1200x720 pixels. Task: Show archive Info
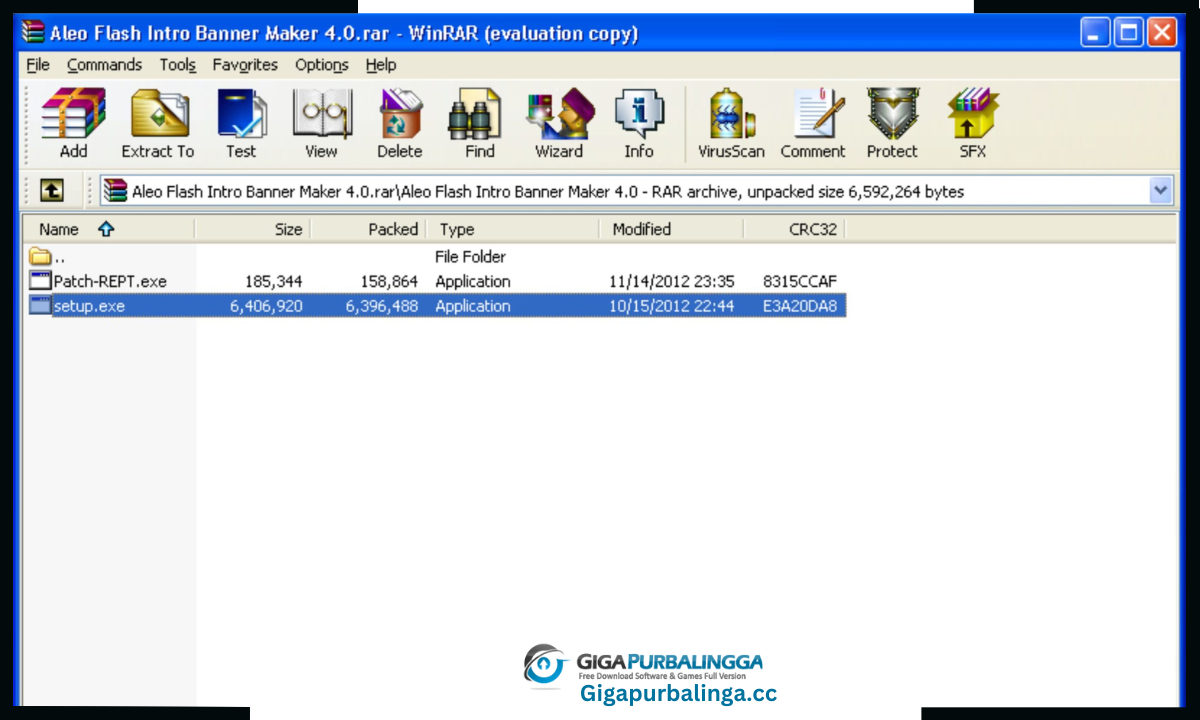tap(639, 123)
